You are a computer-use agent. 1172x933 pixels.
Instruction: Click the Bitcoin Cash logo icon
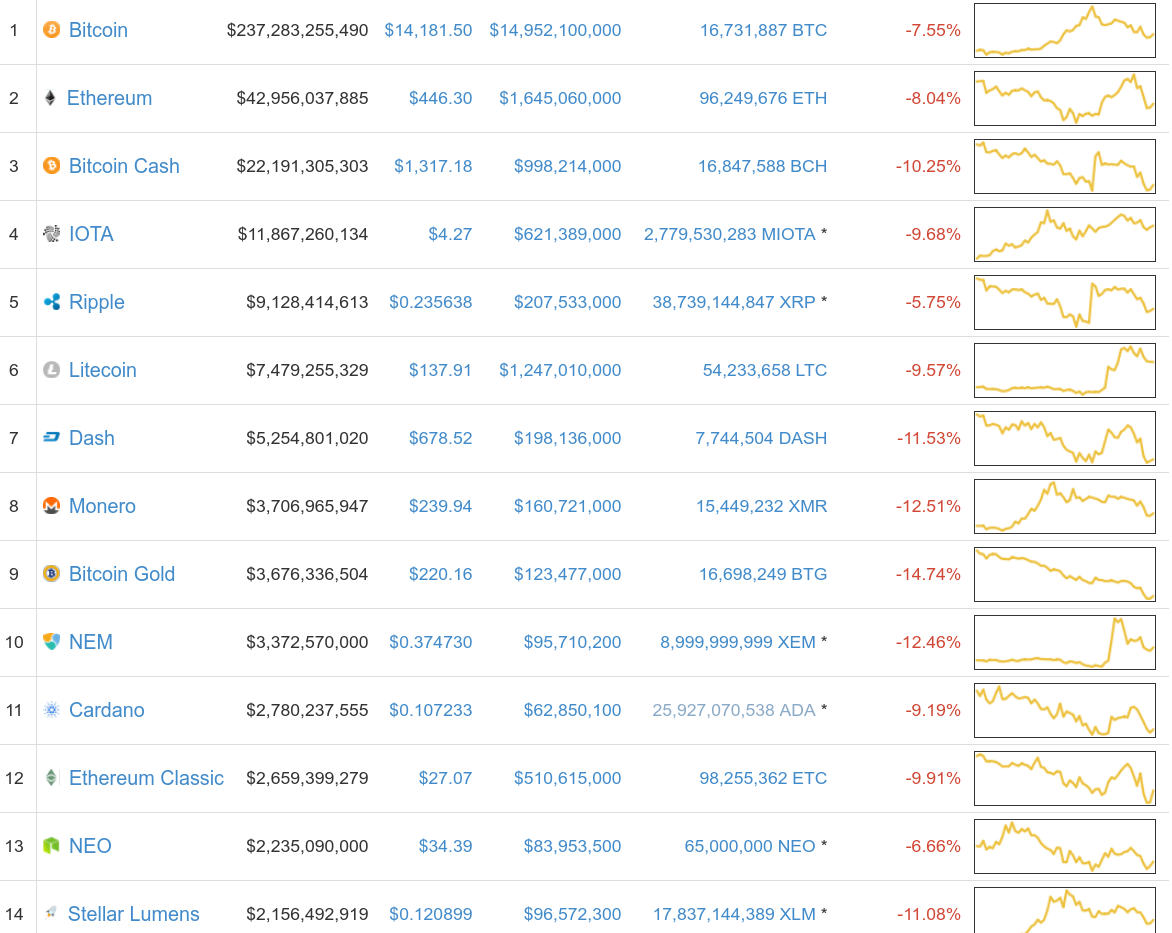tap(52, 165)
